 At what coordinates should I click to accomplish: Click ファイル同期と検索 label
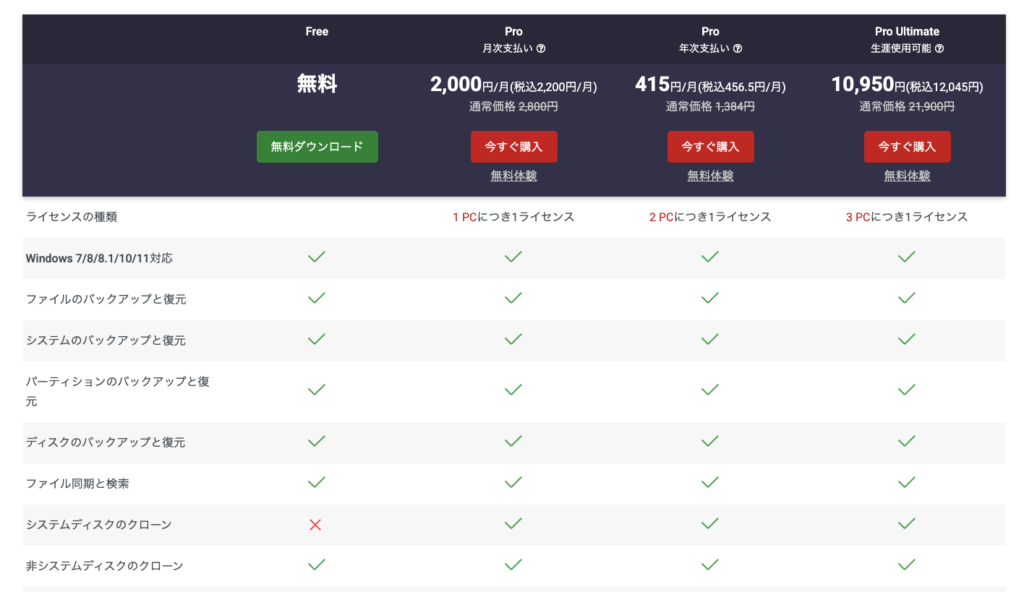77,484
